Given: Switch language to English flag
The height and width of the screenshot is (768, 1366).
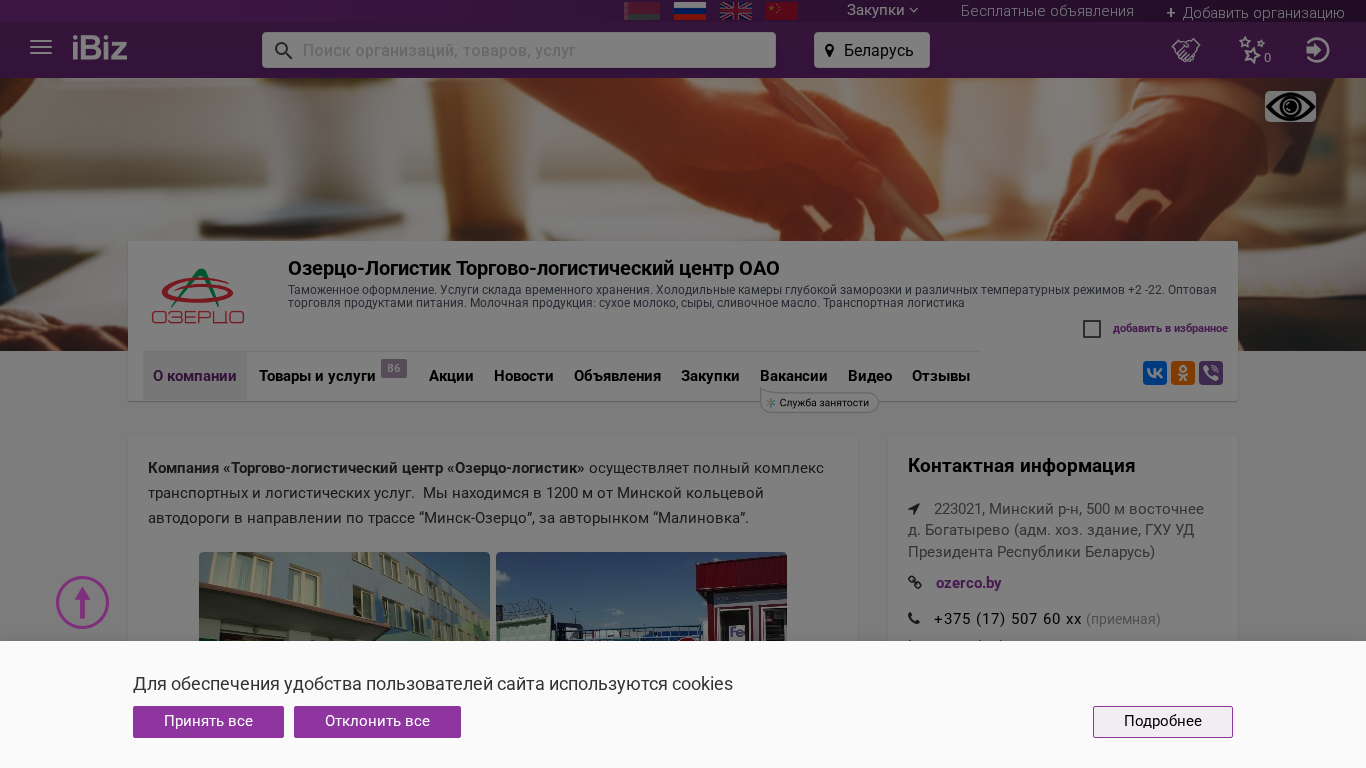Looking at the screenshot, I should [x=736, y=11].
